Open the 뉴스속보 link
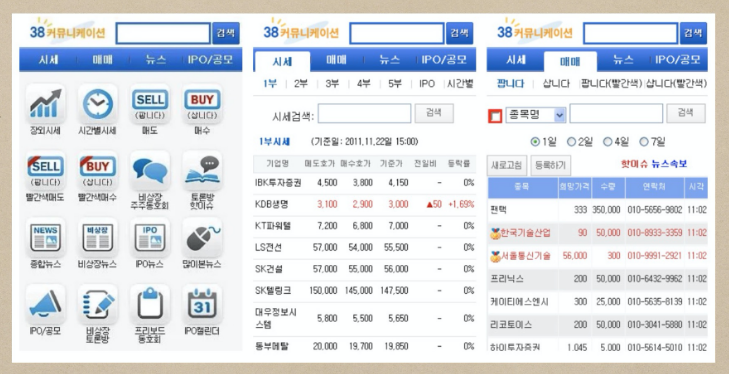This screenshot has width=729, height=374. tap(669, 164)
